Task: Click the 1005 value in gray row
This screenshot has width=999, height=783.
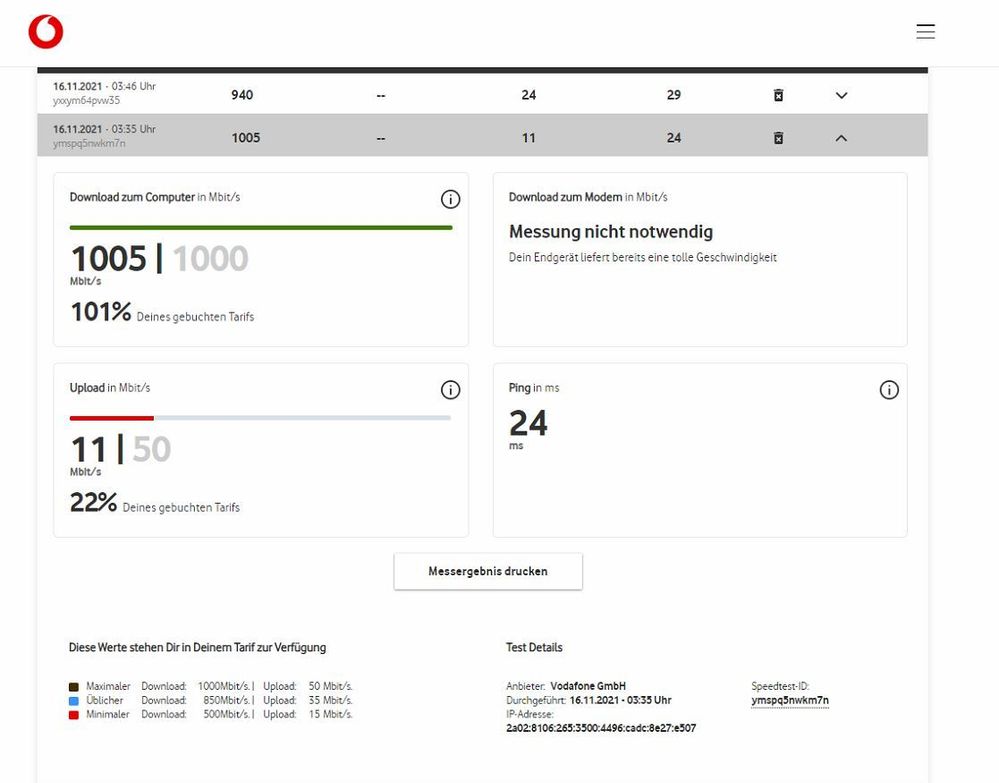Action: pos(246,138)
